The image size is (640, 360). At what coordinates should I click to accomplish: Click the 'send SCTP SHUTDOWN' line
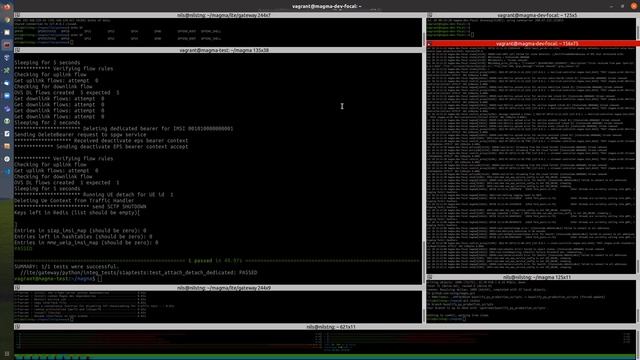pyautogui.click(x=80, y=207)
